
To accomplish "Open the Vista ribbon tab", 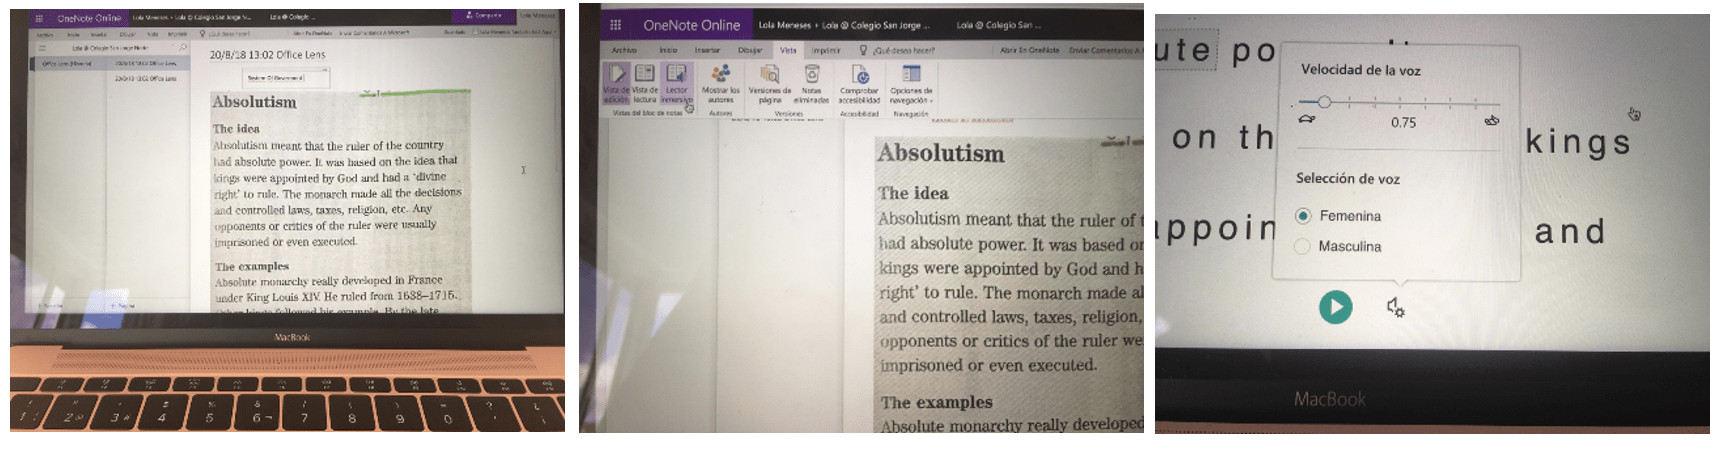I will [788, 50].
